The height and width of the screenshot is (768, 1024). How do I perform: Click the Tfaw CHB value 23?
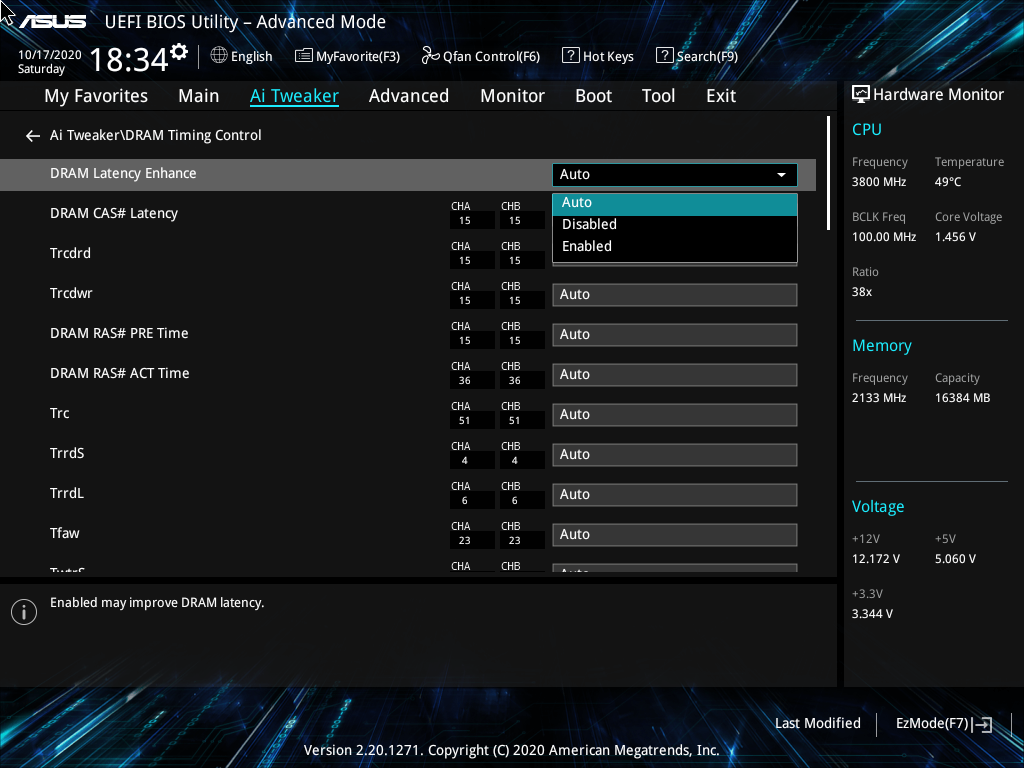515,541
